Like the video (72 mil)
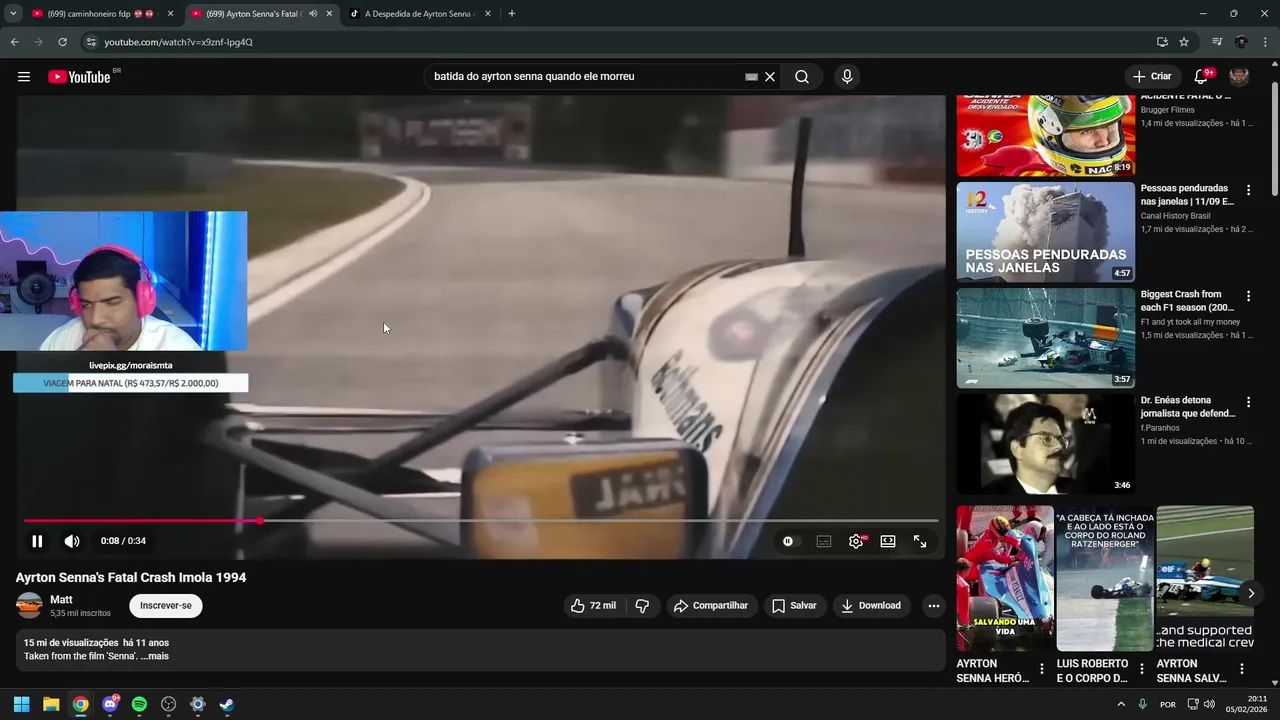Viewport: 1280px width, 720px height. coord(593,605)
